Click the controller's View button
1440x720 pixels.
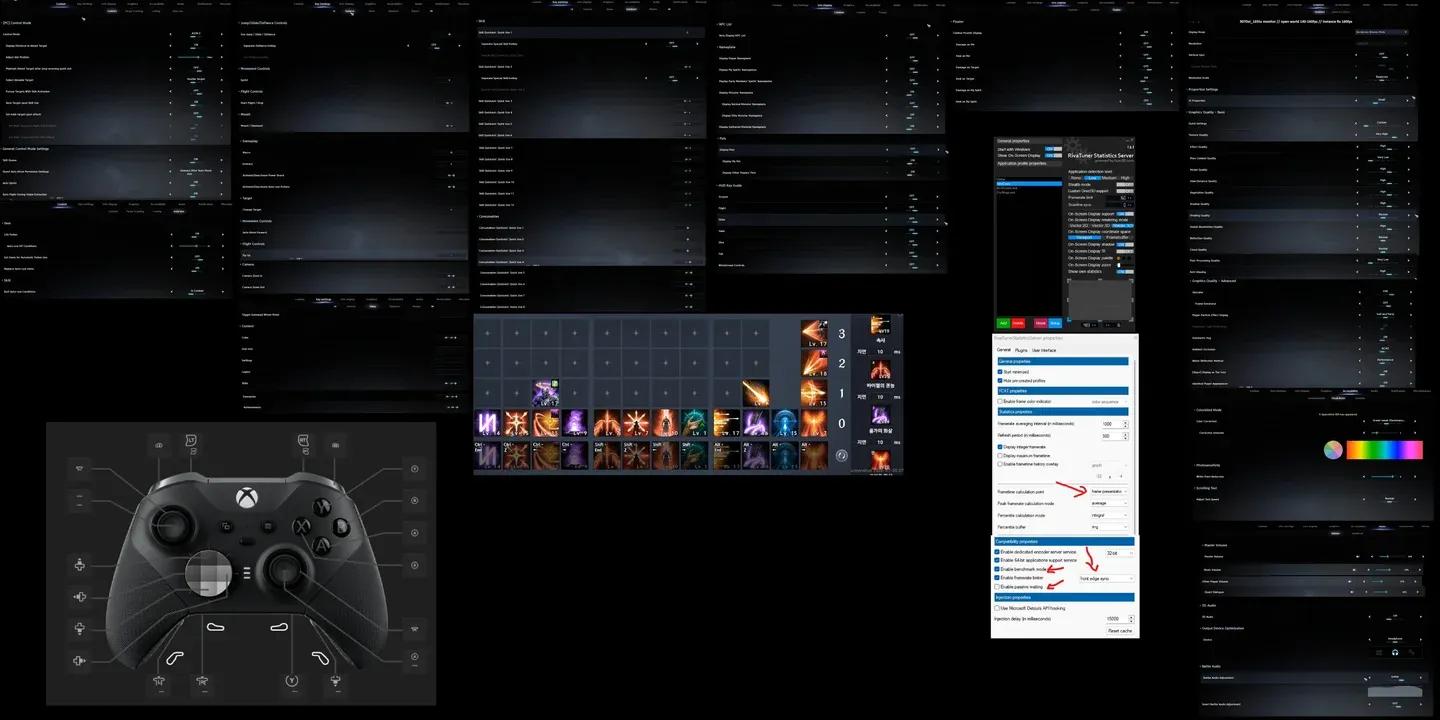[226, 527]
